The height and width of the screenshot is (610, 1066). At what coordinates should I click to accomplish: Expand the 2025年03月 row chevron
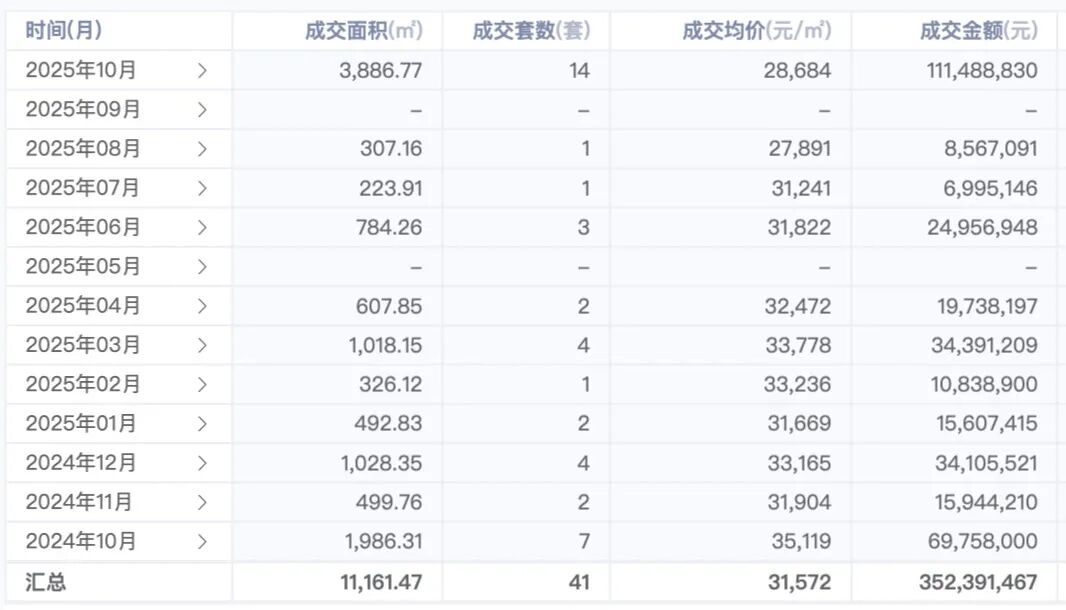point(202,346)
